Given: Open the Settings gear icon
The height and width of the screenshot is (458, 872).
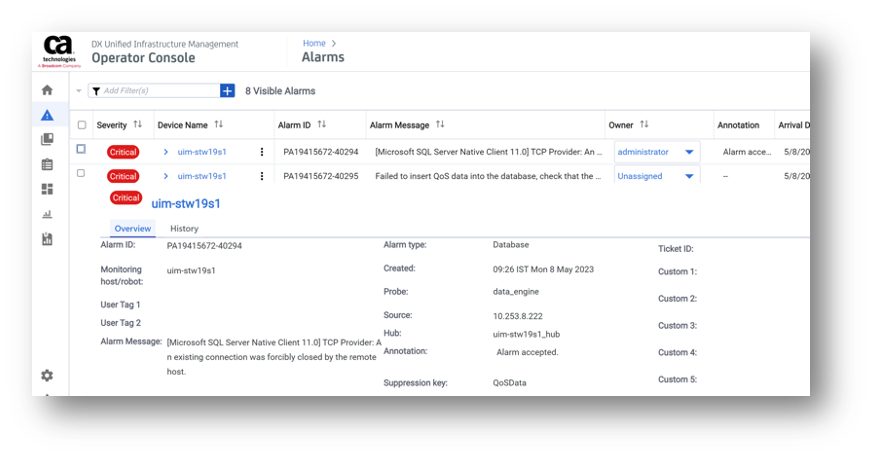Looking at the screenshot, I should coord(47,375).
